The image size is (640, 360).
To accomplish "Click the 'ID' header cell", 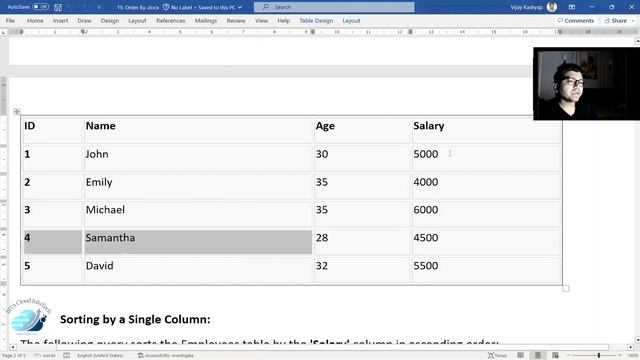I will click(53, 130).
